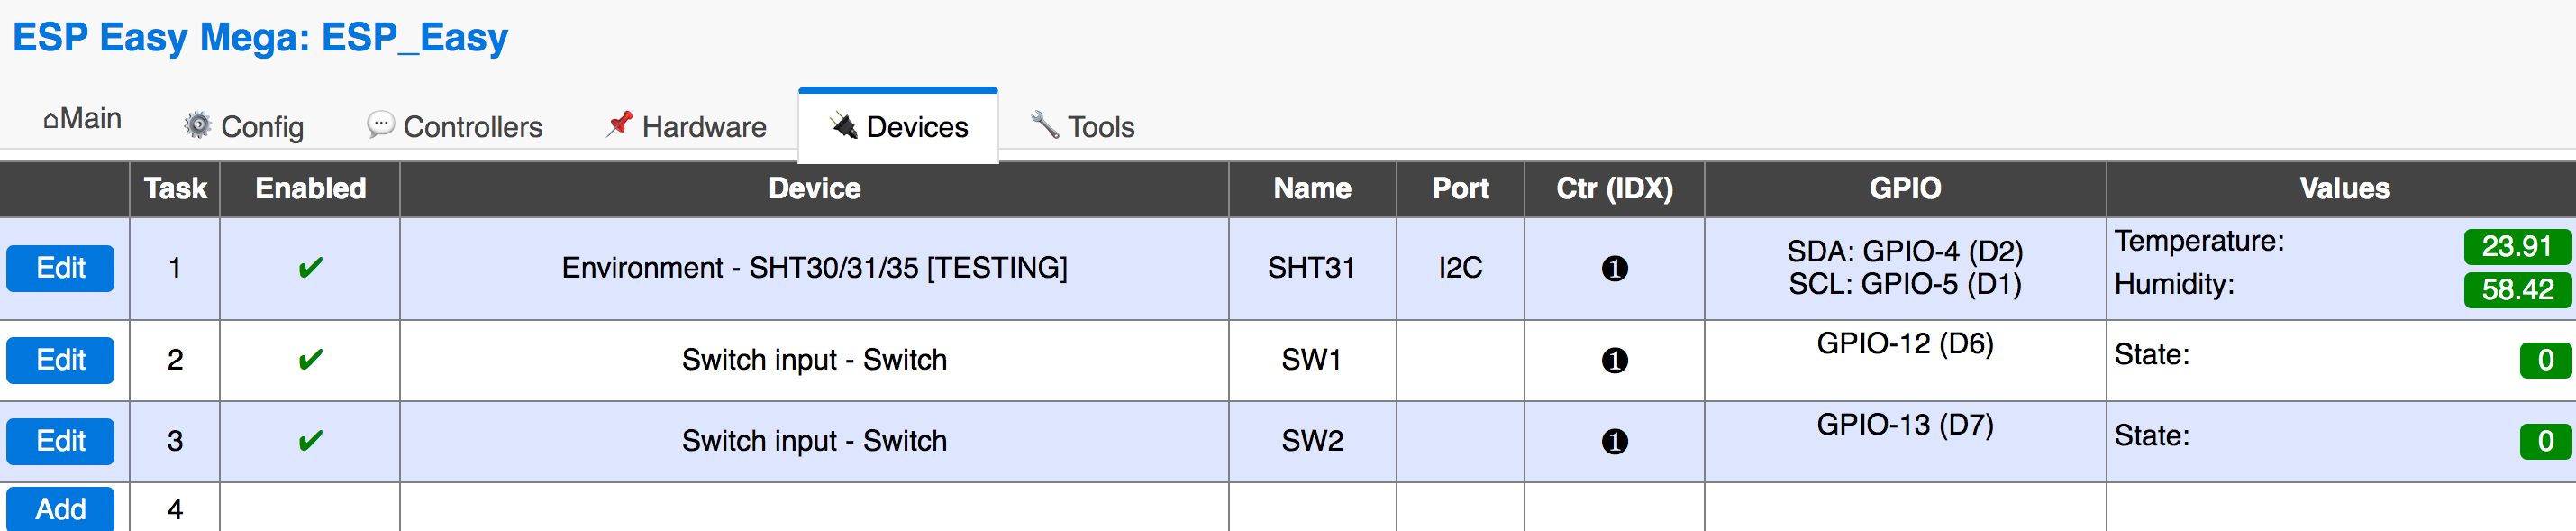Click the Config gear icon

pyautogui.click(x=198, y=125)
